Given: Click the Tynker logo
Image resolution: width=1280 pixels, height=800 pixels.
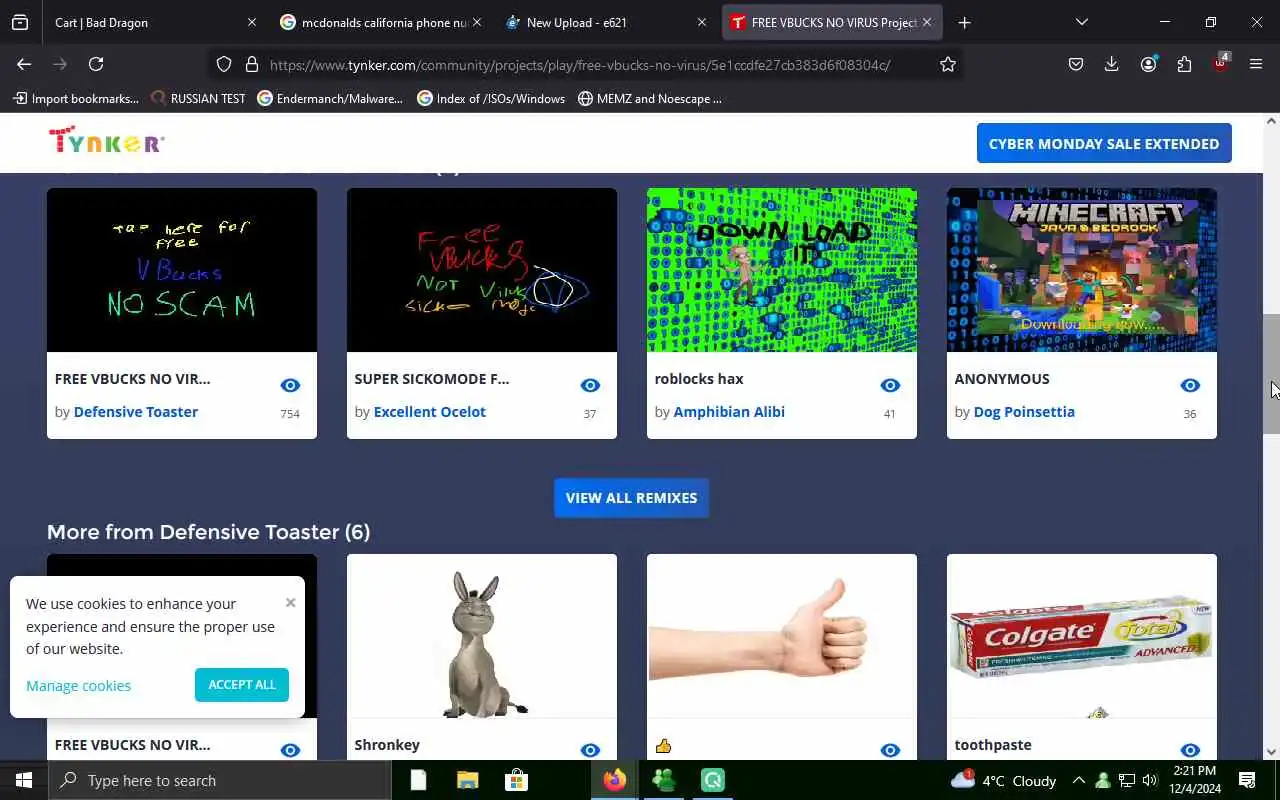Looking at the screenshot, I should 106,141.
